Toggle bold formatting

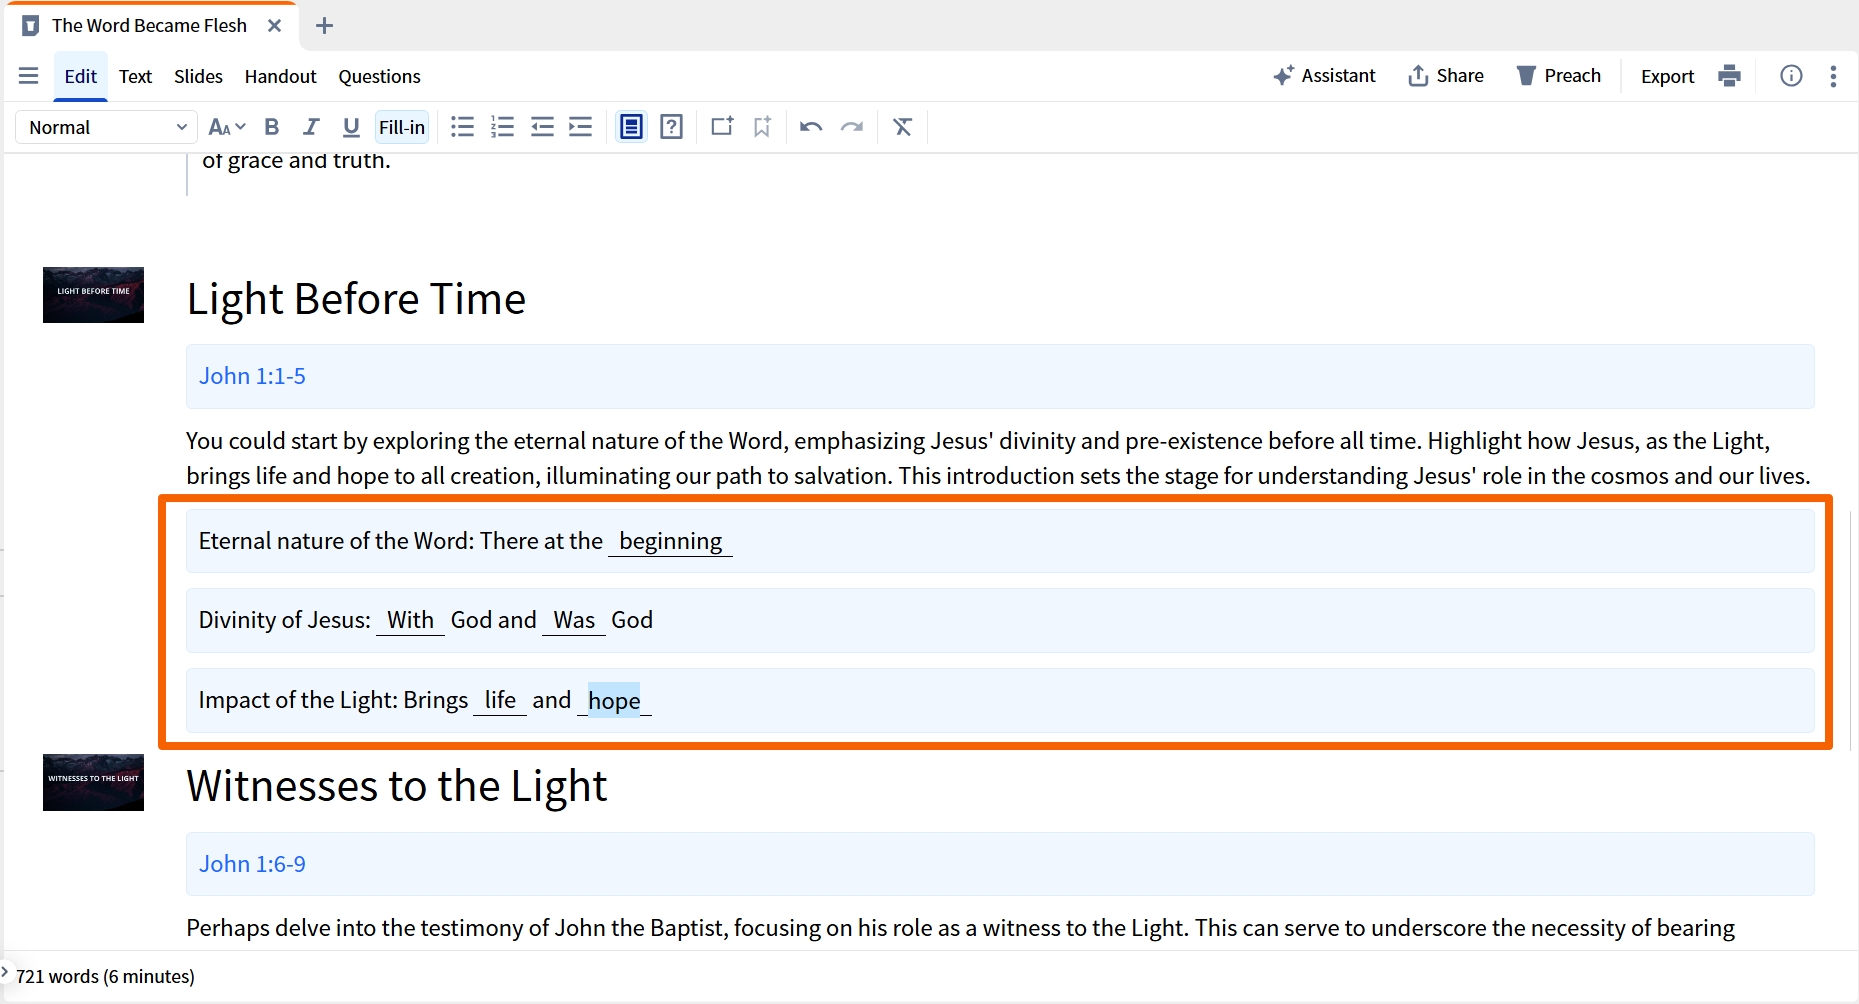271,127
